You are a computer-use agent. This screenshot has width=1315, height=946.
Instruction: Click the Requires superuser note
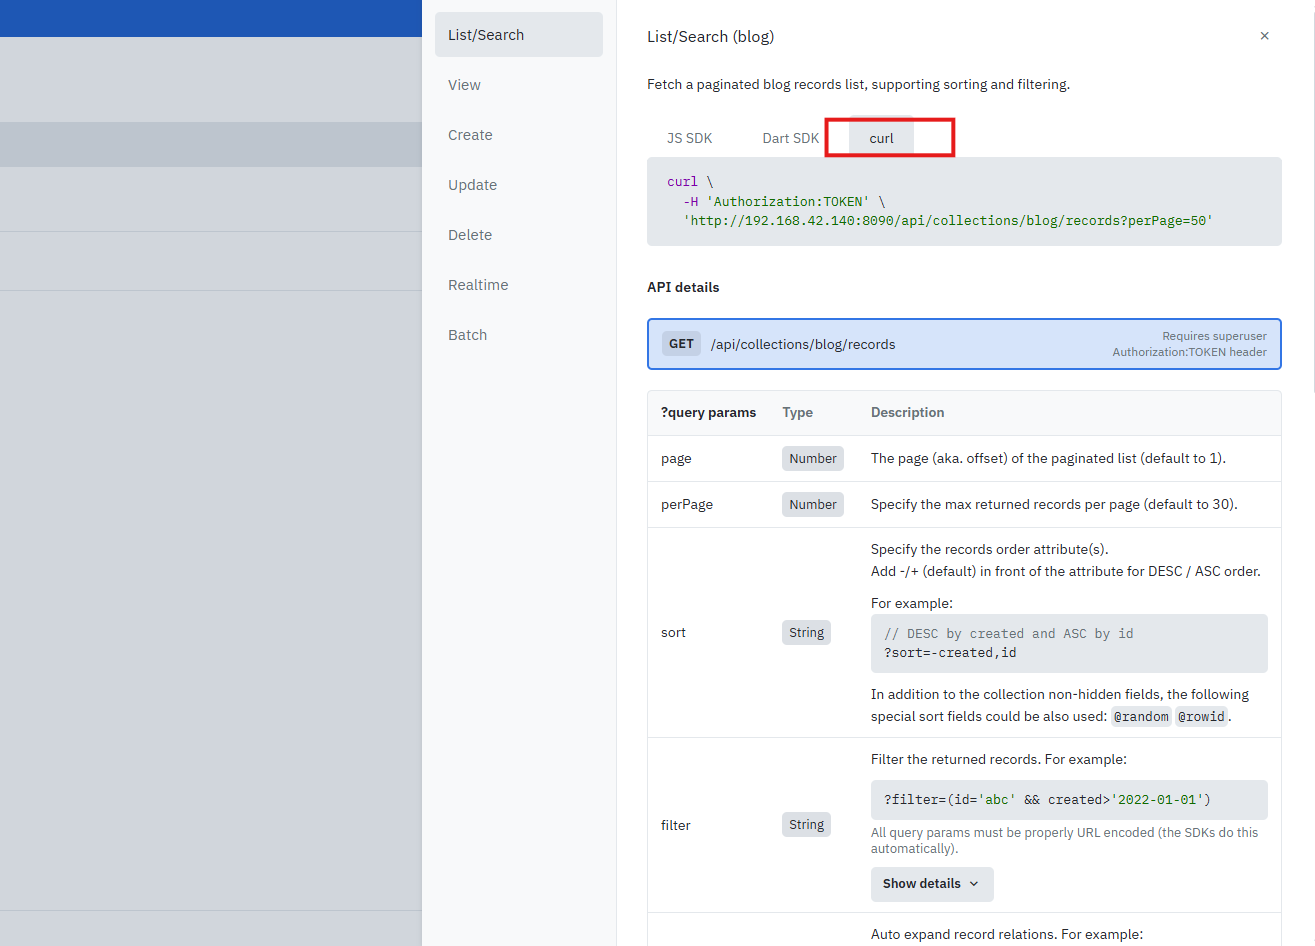click(1214, 336)
